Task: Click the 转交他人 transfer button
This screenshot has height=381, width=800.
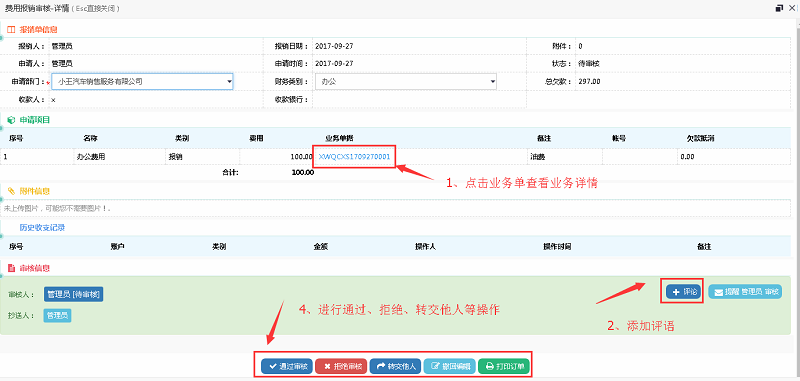Action: coord(395,366)
